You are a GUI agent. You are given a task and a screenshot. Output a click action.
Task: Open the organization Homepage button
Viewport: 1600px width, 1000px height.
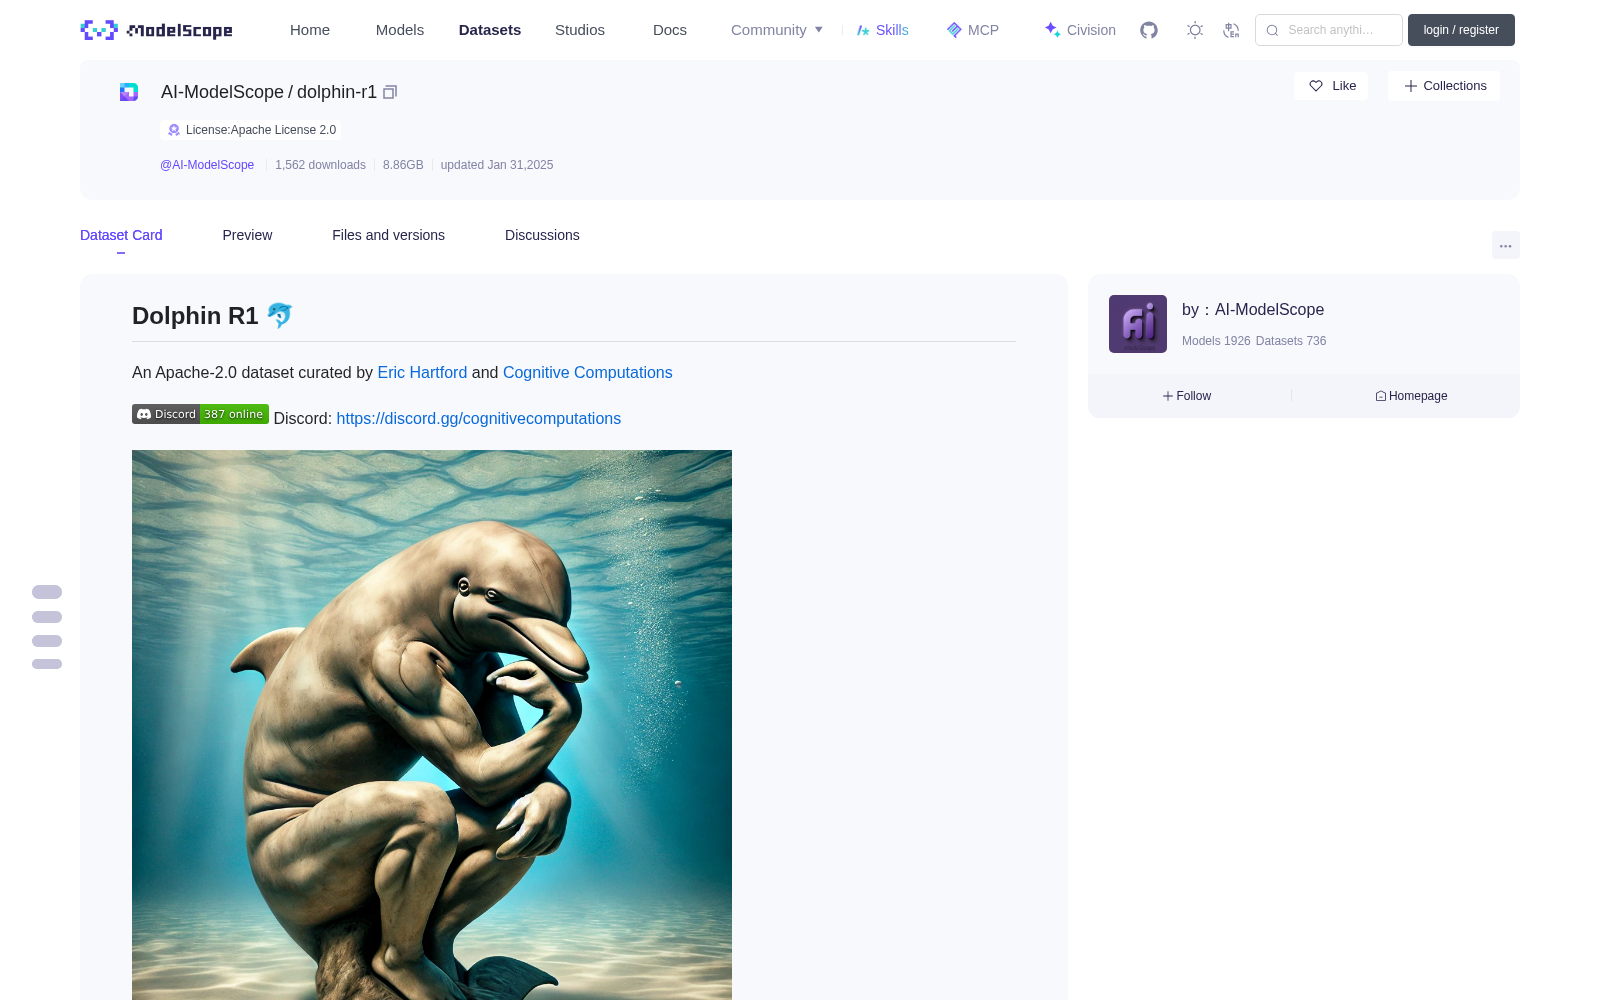point(1411,396)
